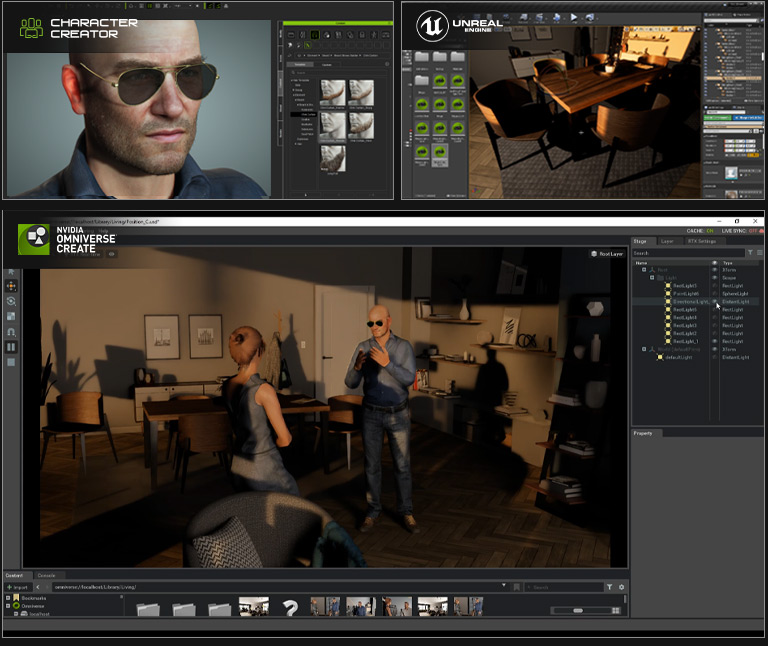Viewport: 768px width, 646px height.
Task: Select the Rotate tool in left toolbar
Action: click(x=11, y=300)
